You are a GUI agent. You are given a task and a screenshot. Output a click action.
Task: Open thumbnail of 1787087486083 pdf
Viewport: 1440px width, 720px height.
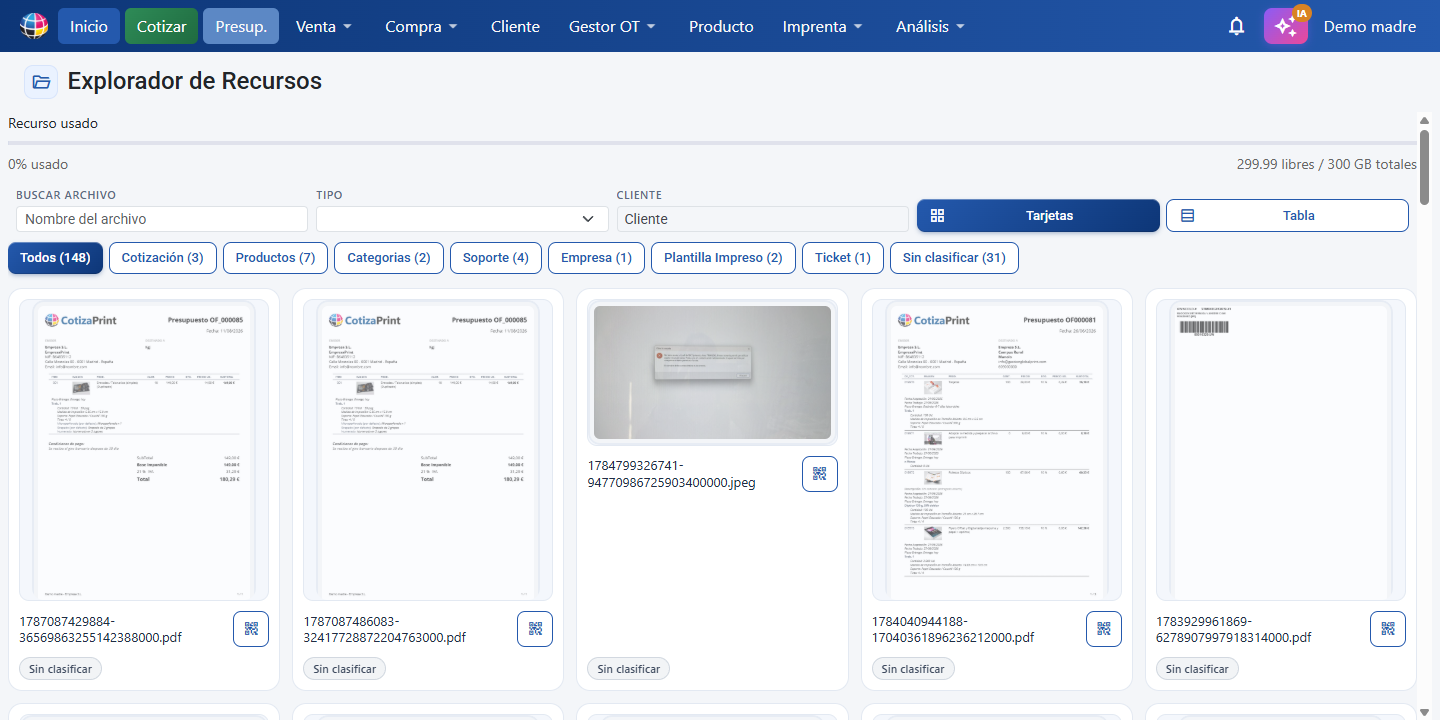click(x=428, y=450)
